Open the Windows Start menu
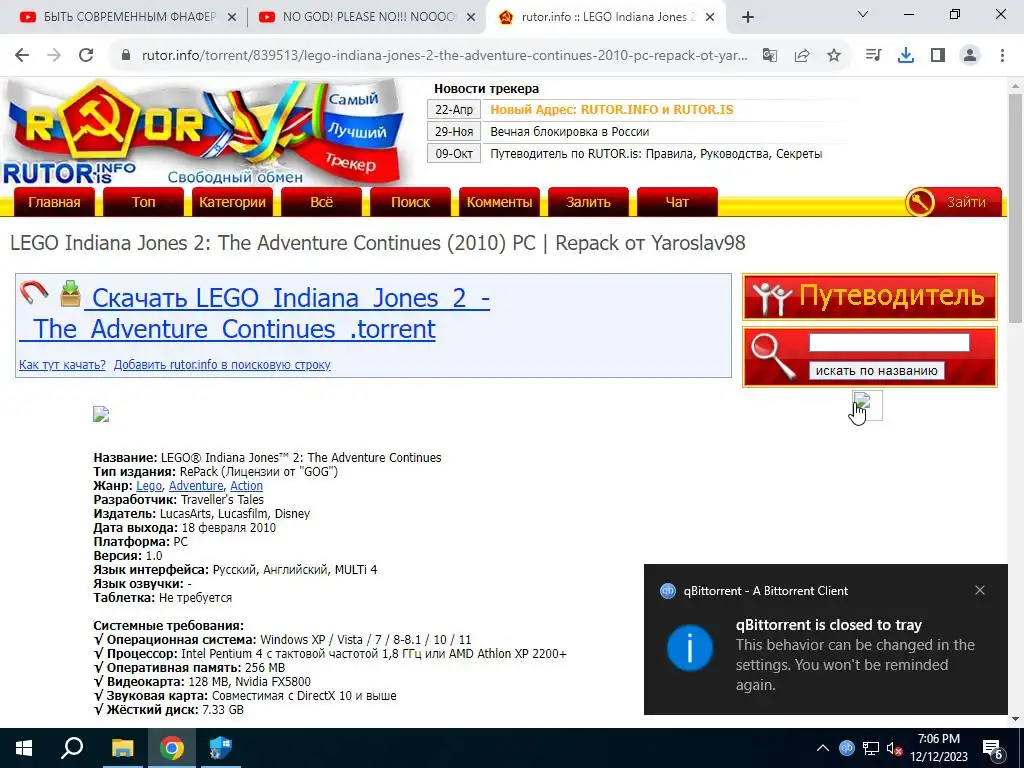Image resolution: width=1024 pixels, height=768 pixels. [24, 748]
